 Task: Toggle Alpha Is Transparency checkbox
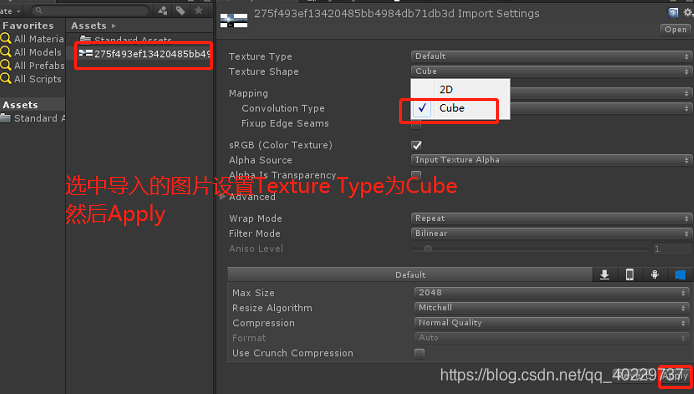click(x=416, y=175)
